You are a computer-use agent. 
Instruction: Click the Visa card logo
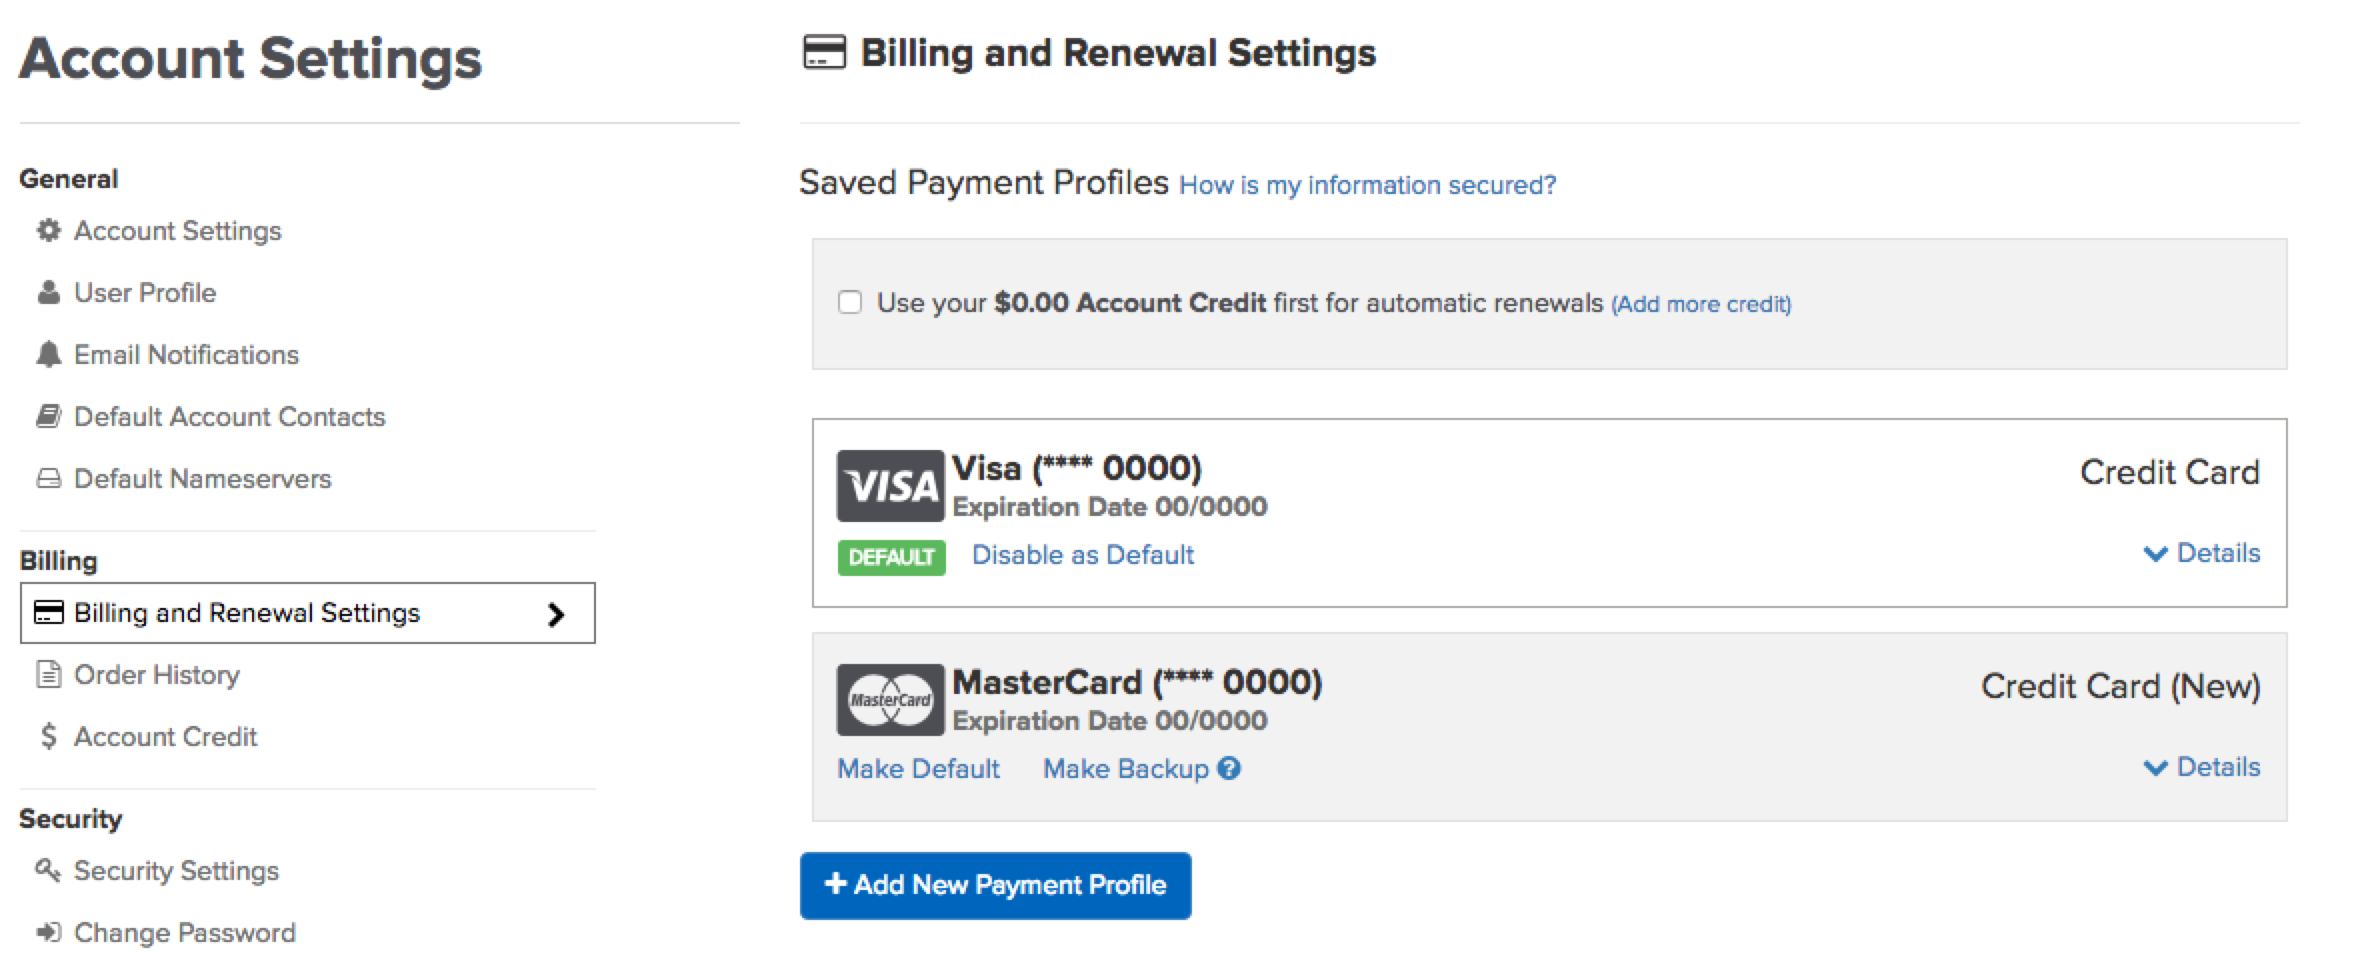pos(890,486)
